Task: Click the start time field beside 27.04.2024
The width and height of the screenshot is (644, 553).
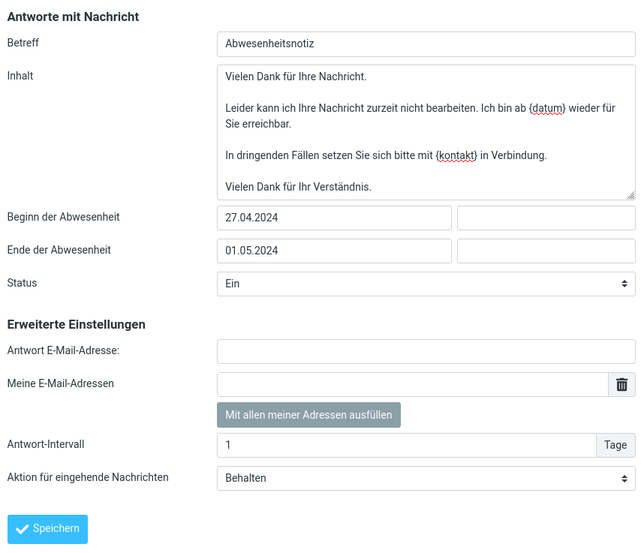Action: tap(545, 218)
